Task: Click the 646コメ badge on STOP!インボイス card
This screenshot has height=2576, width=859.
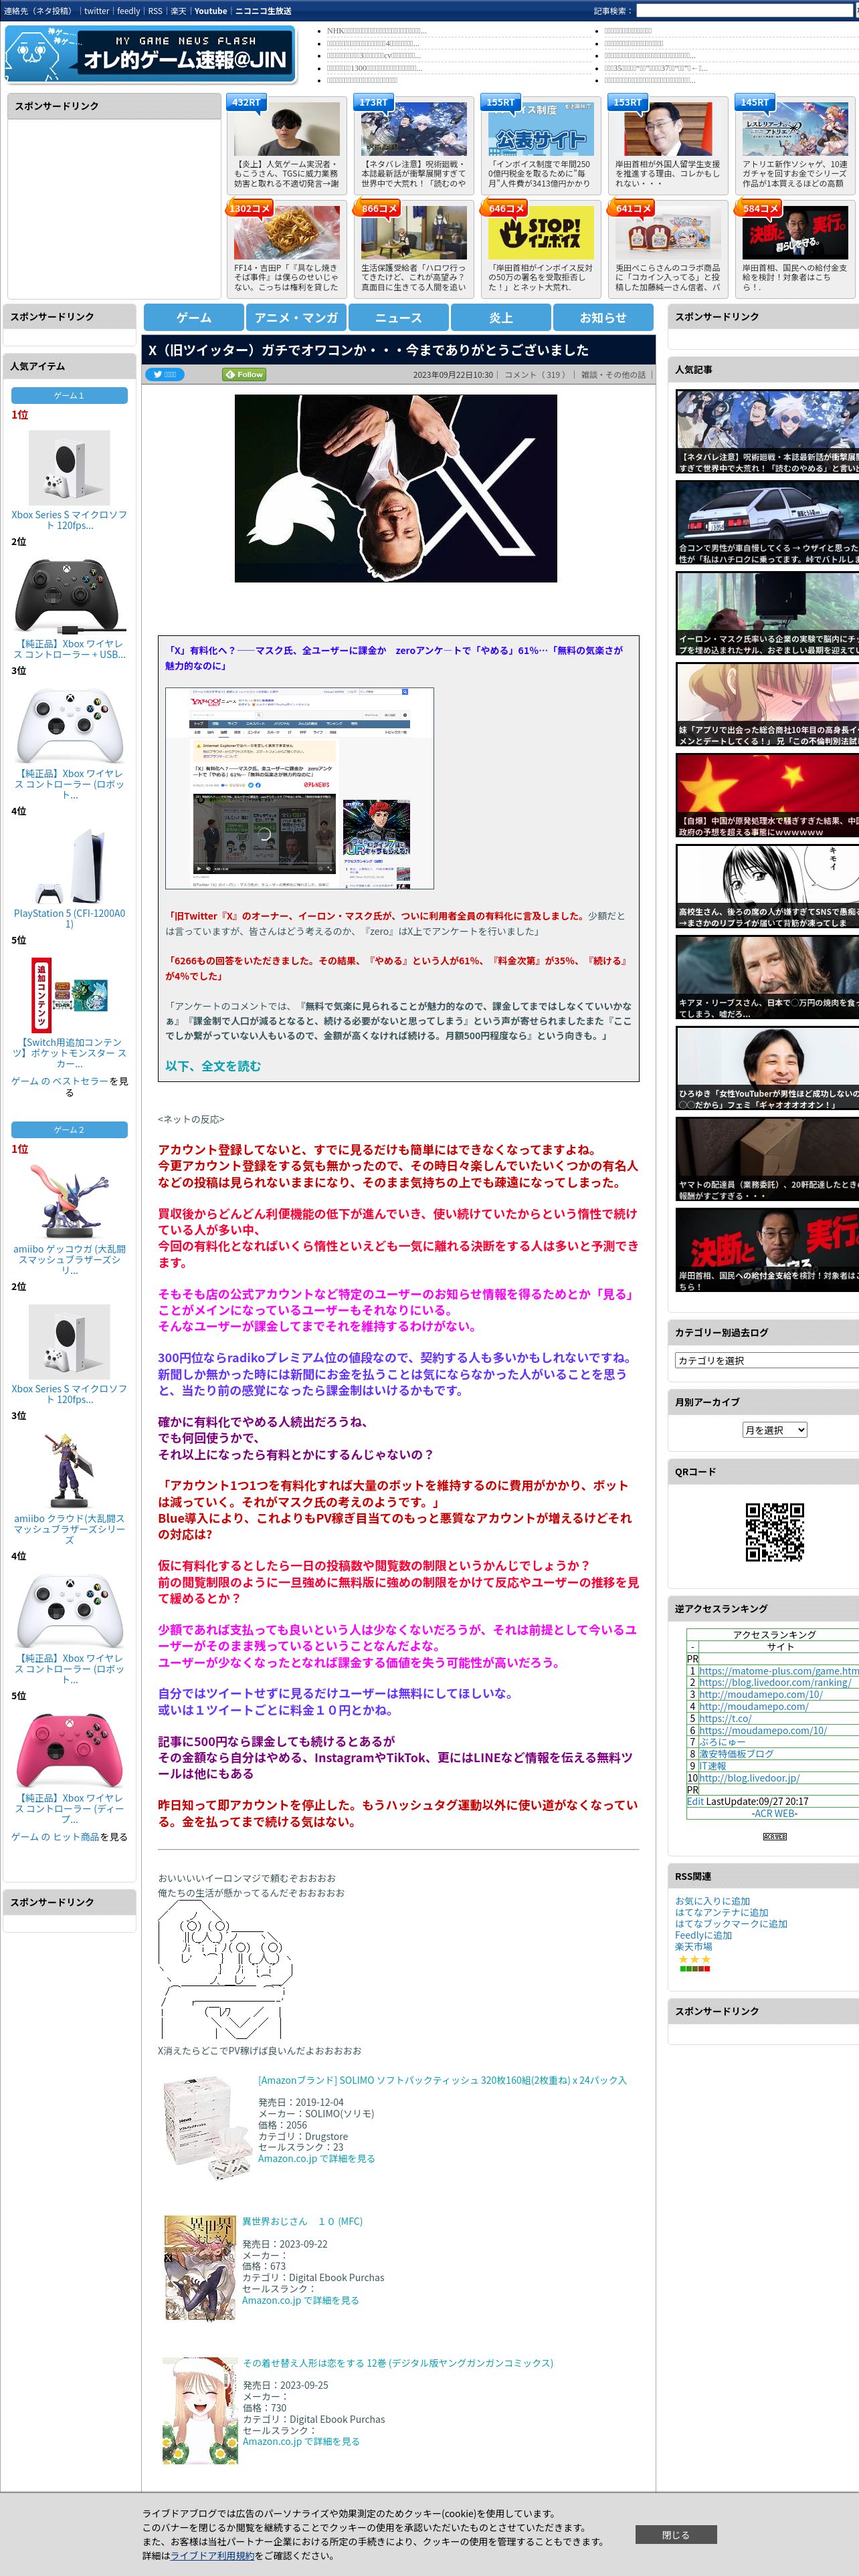Action: pos(505,208)
